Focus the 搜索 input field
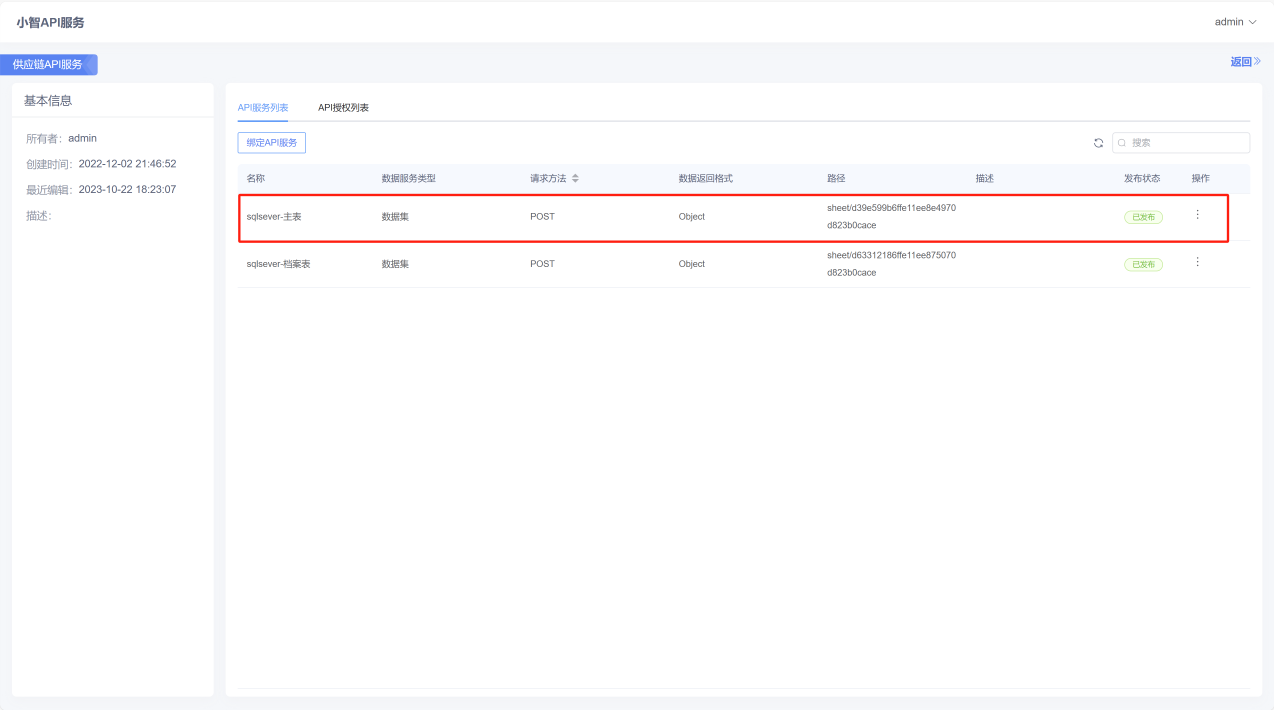 [1181, 143]
